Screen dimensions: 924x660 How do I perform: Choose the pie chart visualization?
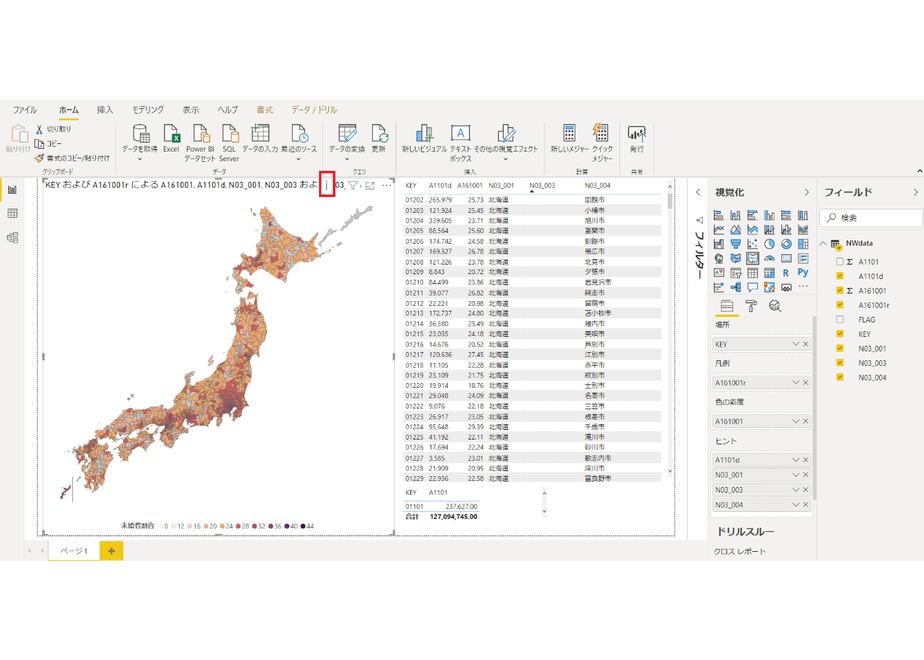pos(769,244)
